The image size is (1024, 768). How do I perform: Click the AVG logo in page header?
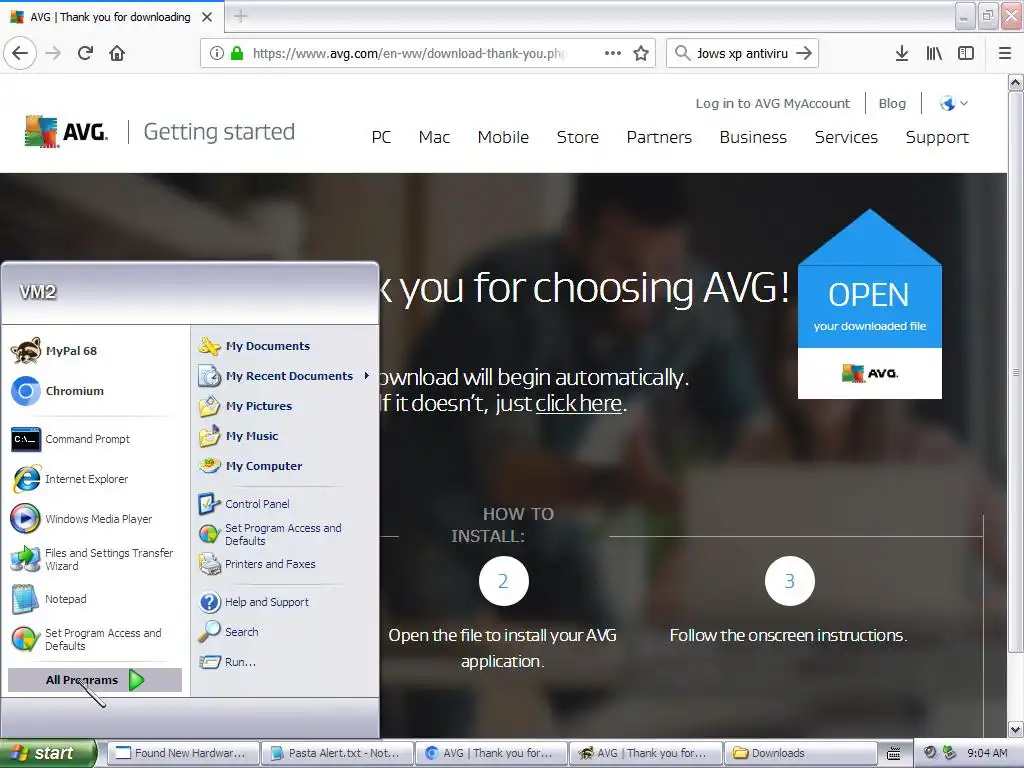coord(66,132)
